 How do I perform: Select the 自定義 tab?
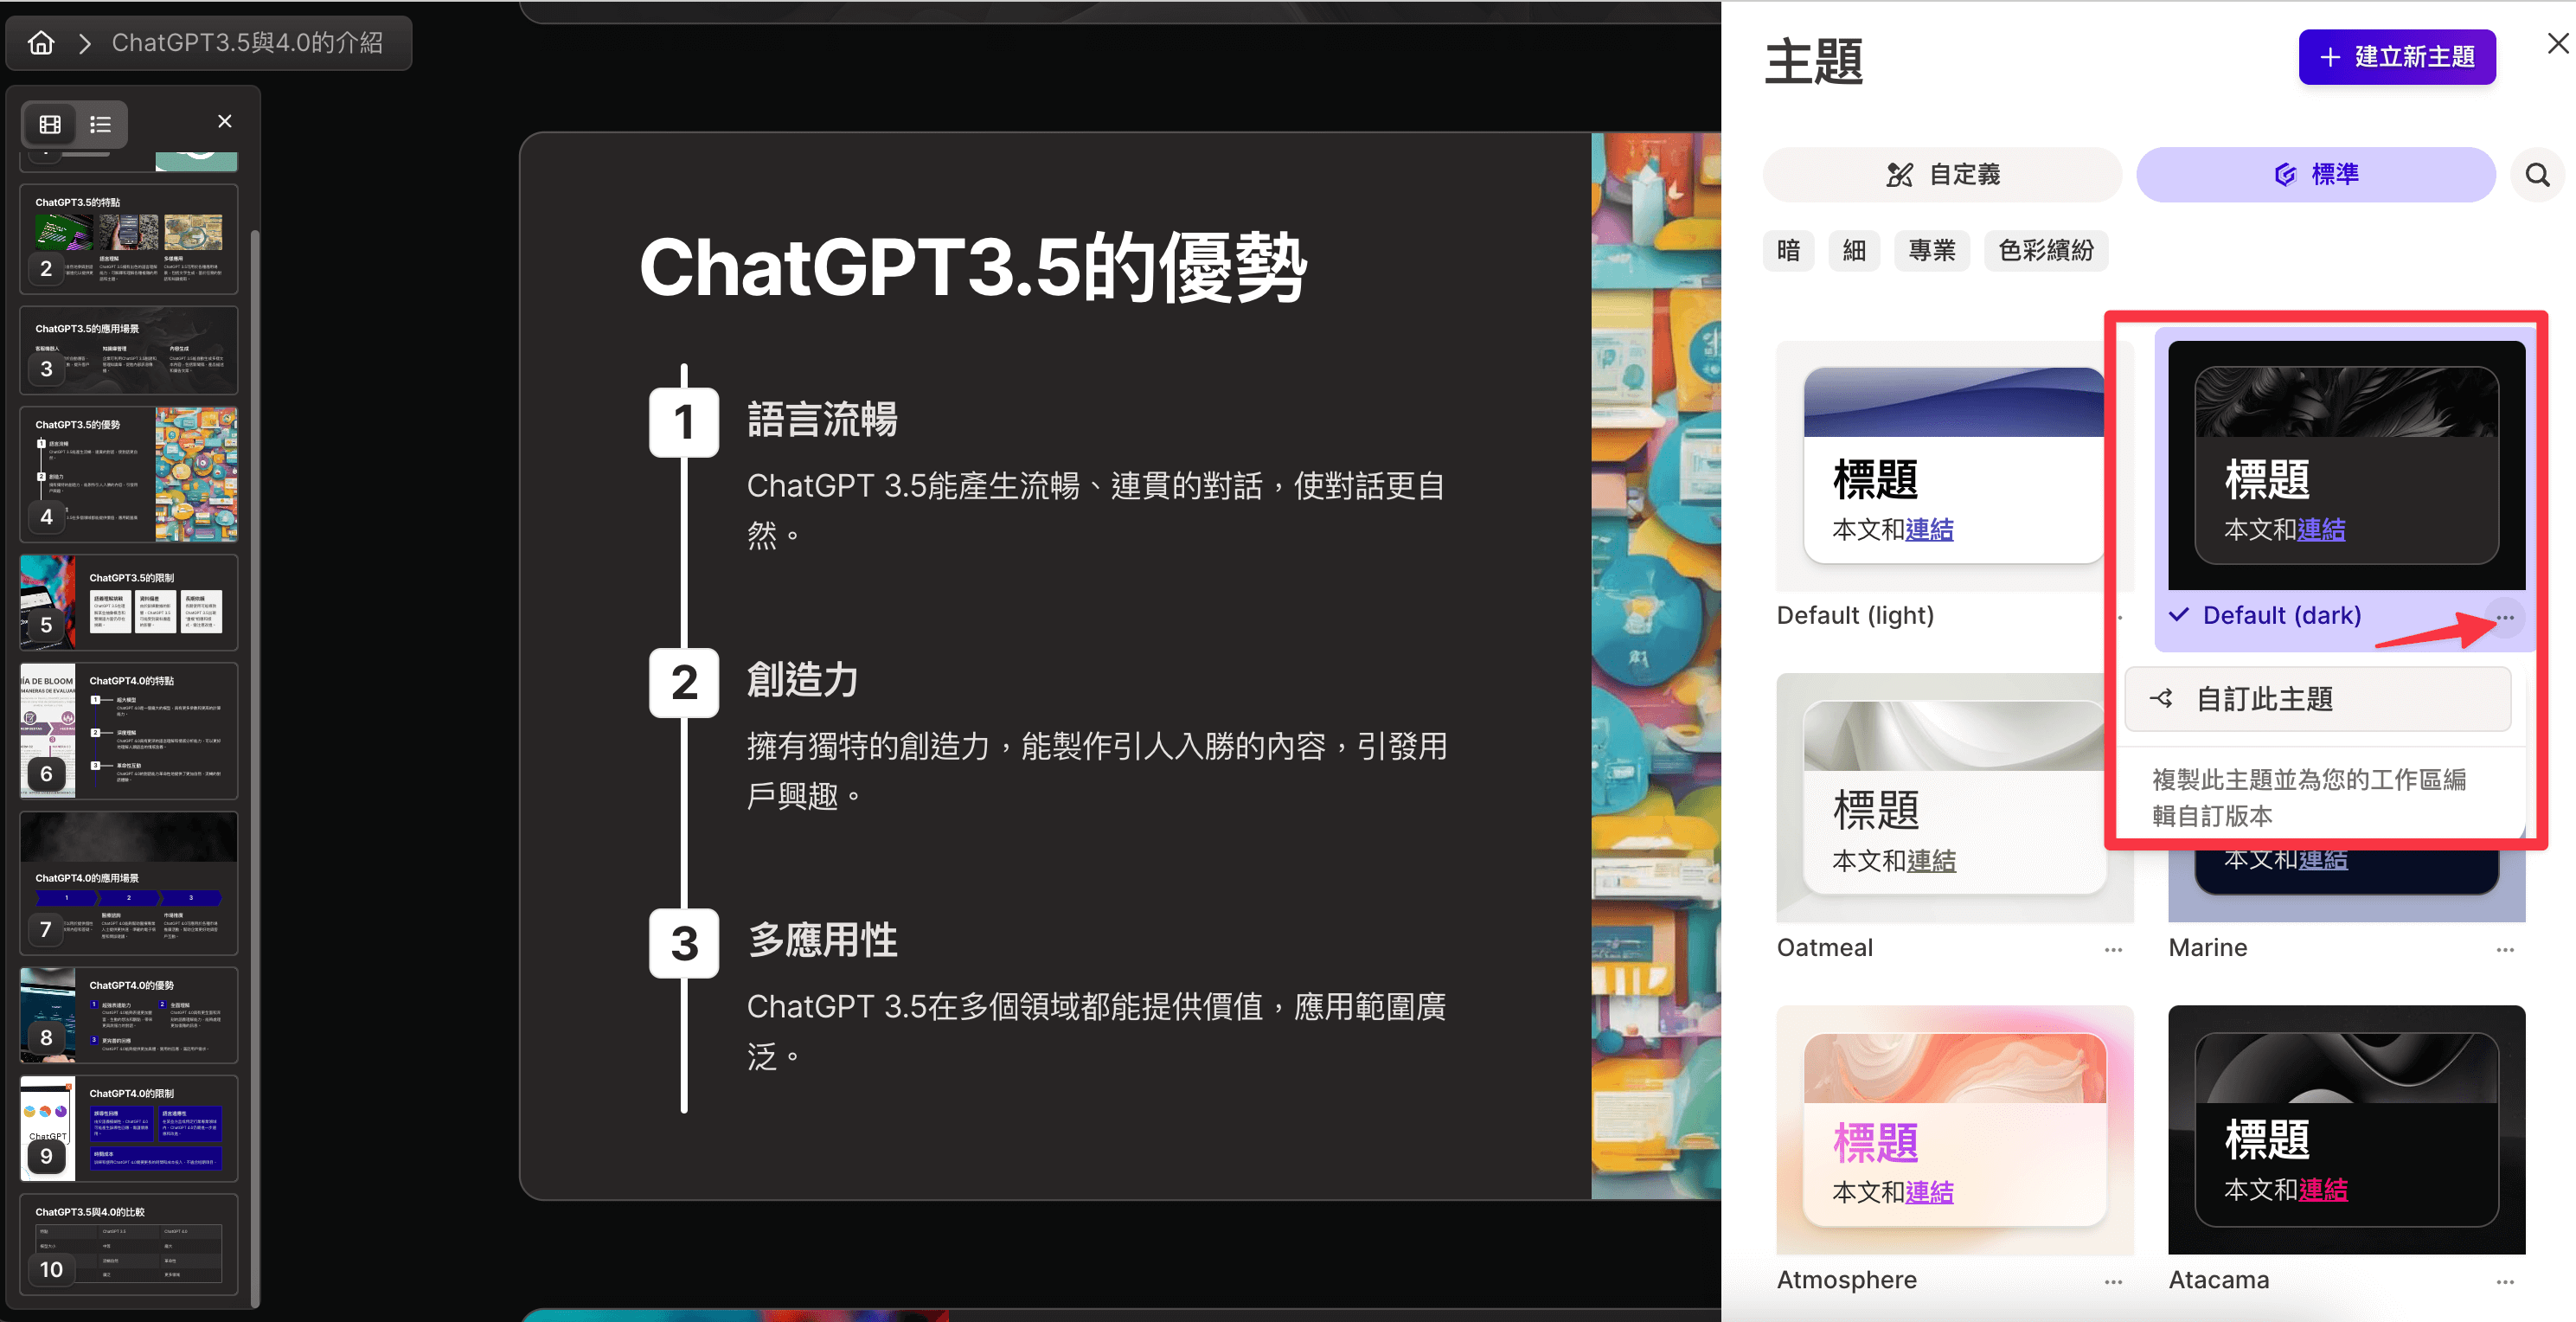coord(1942,175)
